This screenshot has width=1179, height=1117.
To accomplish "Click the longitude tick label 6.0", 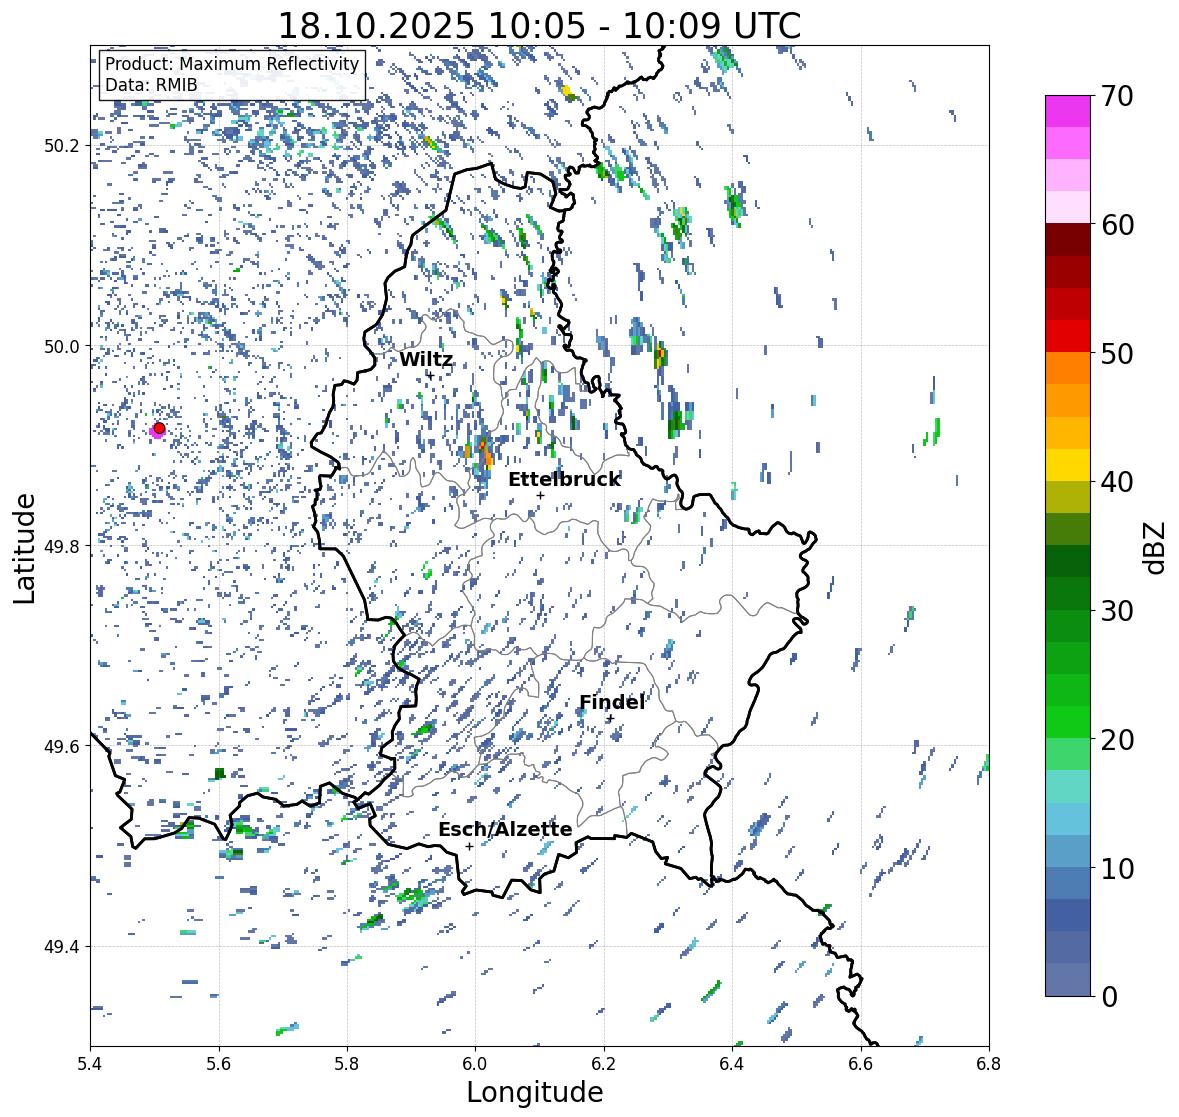I will [475, 1063].
